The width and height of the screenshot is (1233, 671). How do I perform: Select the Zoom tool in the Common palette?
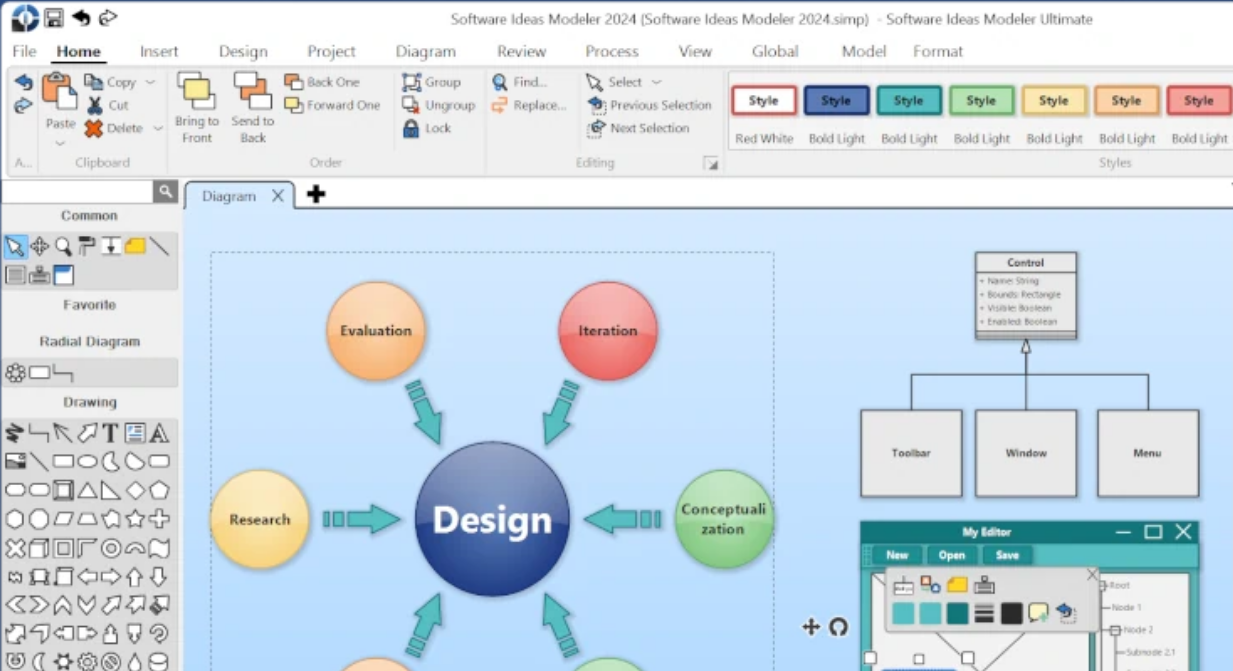coord(62,246)
